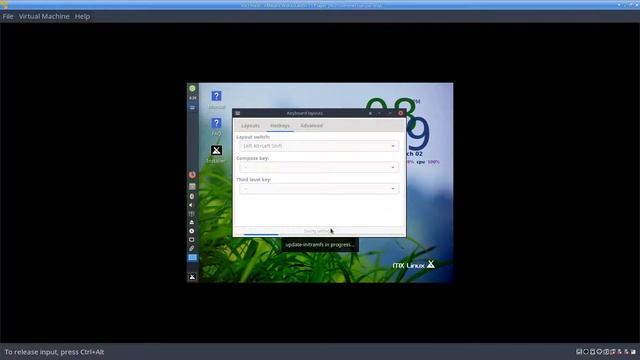Open Keyboard layouts window menu icon
Screen dimensions: 640x360
238,113
